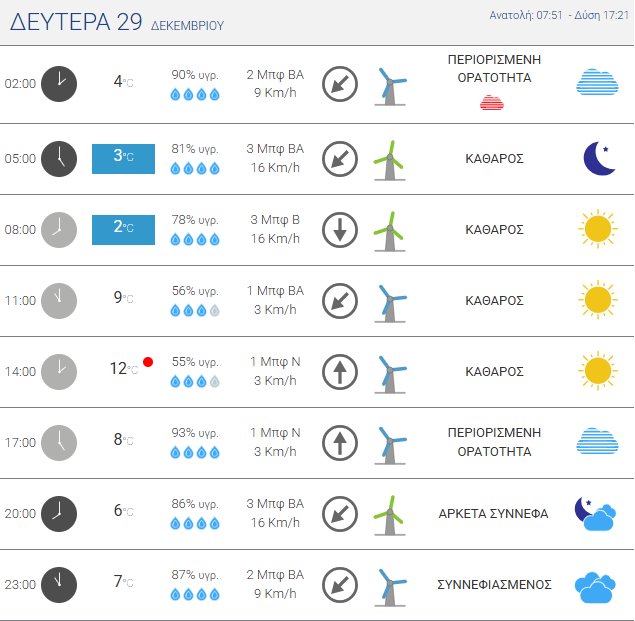
Task: Click the 93% humidity reading at 17:00
Action: [x=194, y=433]
